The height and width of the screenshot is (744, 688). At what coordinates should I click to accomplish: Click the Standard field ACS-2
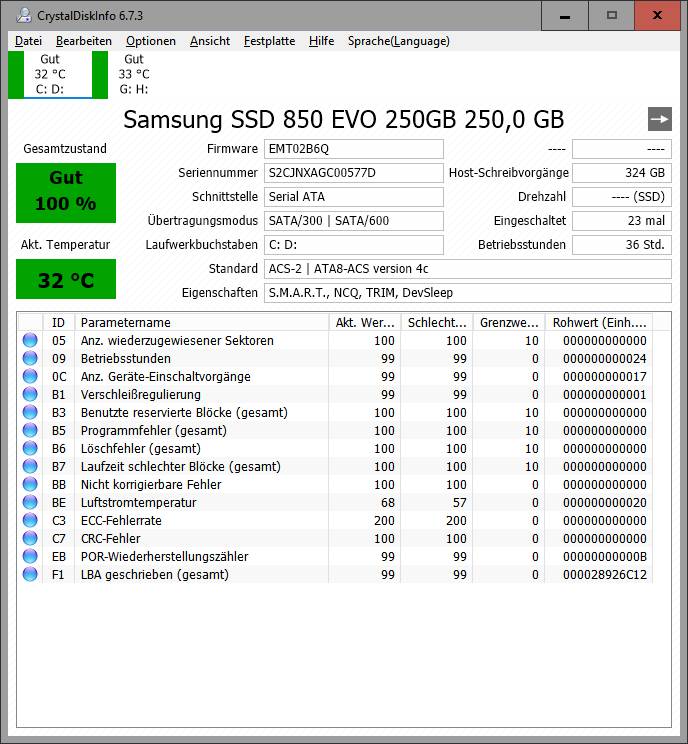click(x=468, y=269)
